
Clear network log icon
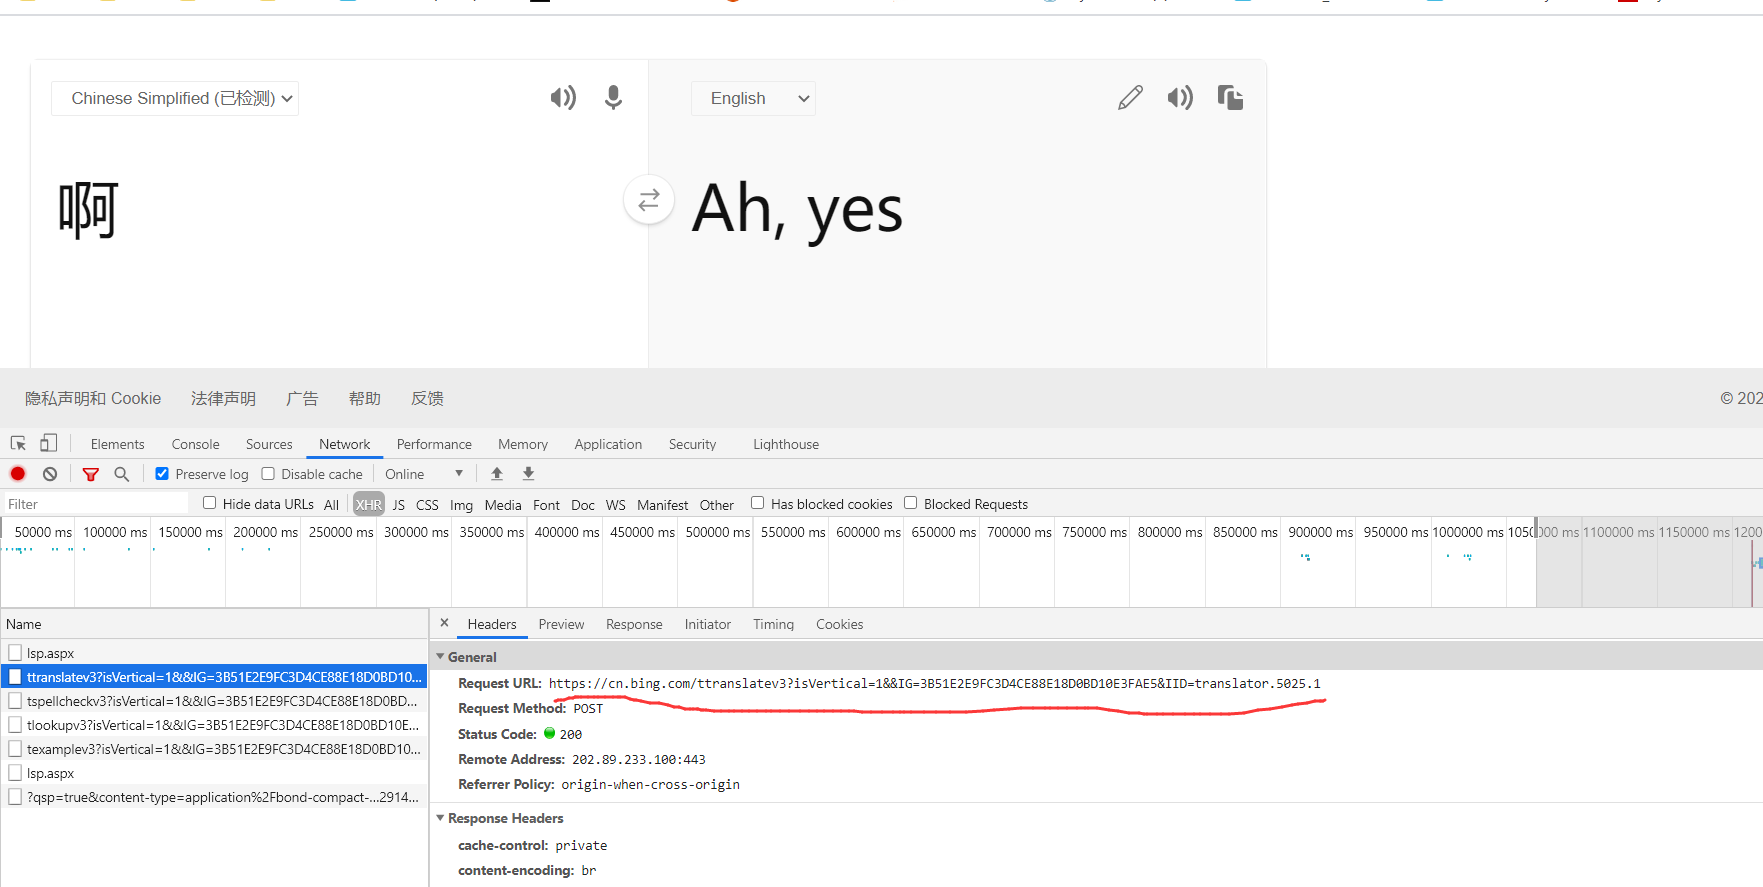tap(50, 474)
